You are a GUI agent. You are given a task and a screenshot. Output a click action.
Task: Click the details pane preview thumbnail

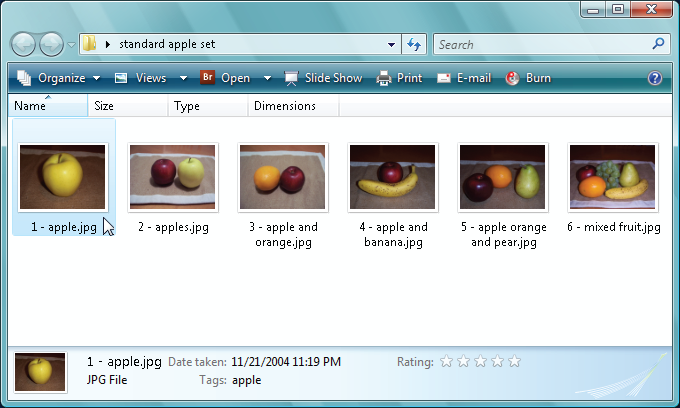click(x=40, y=372)
